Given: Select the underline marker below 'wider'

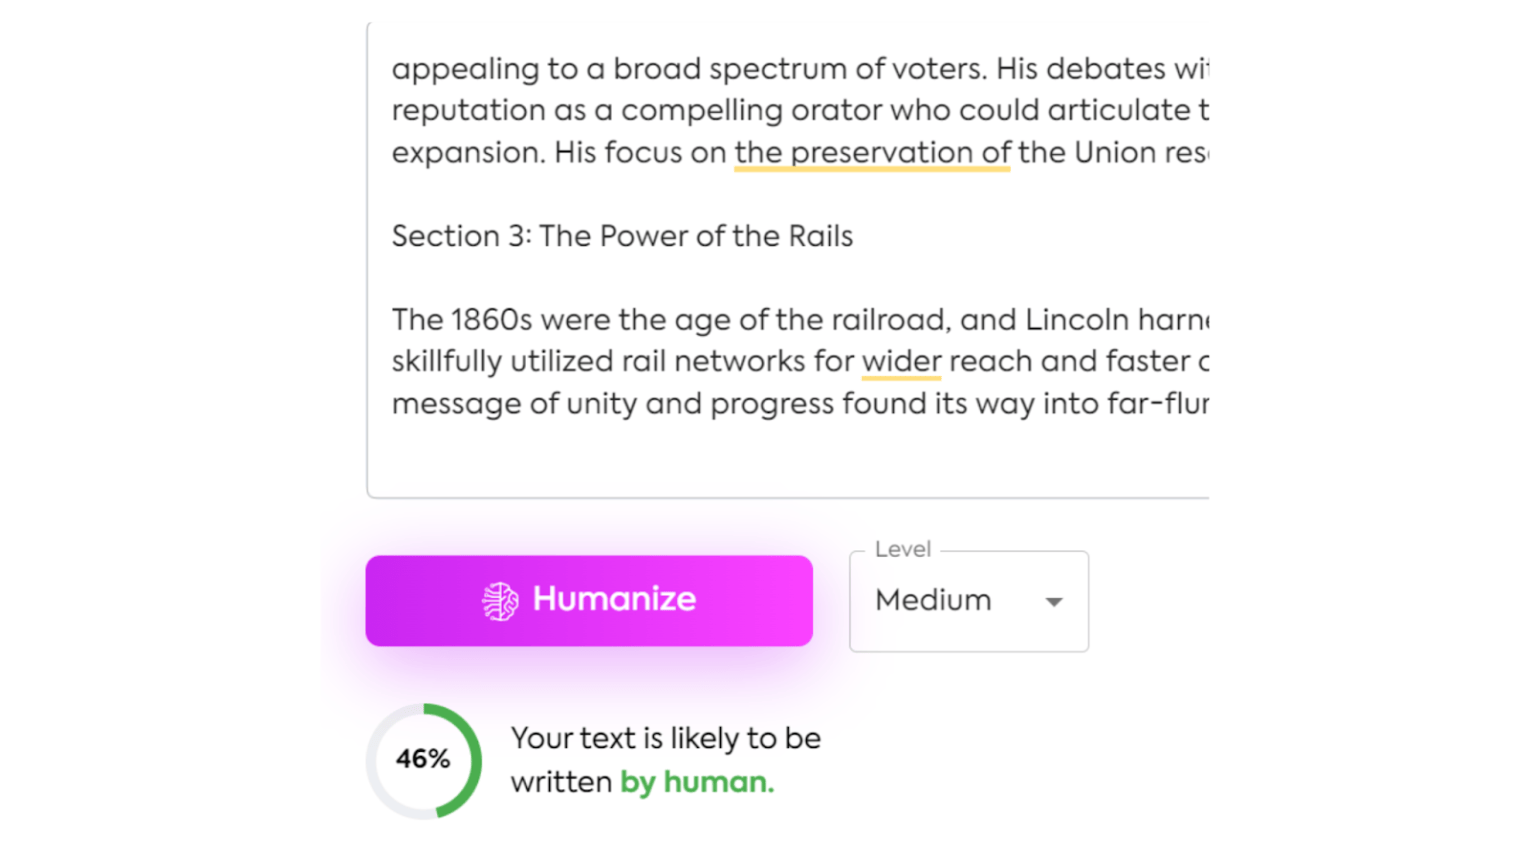Looking at the screenshot, I should tap(899, 379).
